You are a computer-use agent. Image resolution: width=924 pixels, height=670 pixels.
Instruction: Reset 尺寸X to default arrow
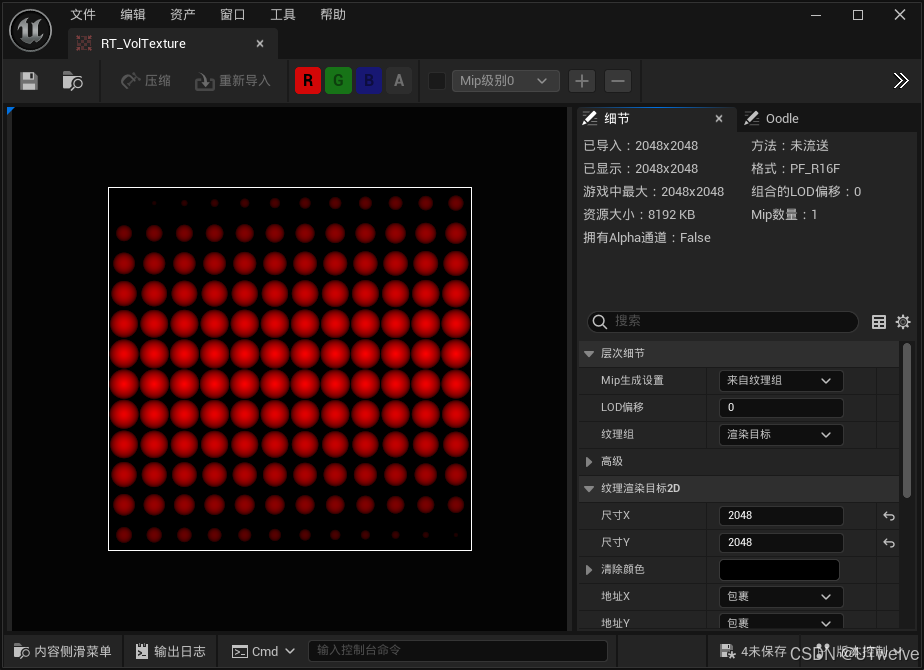(x=889, y=516)
